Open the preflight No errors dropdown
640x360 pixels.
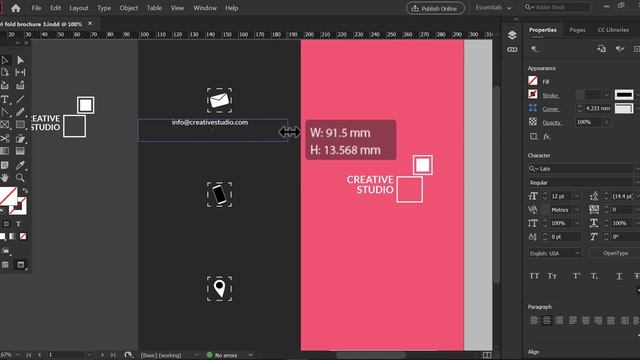tap(250, 355)
